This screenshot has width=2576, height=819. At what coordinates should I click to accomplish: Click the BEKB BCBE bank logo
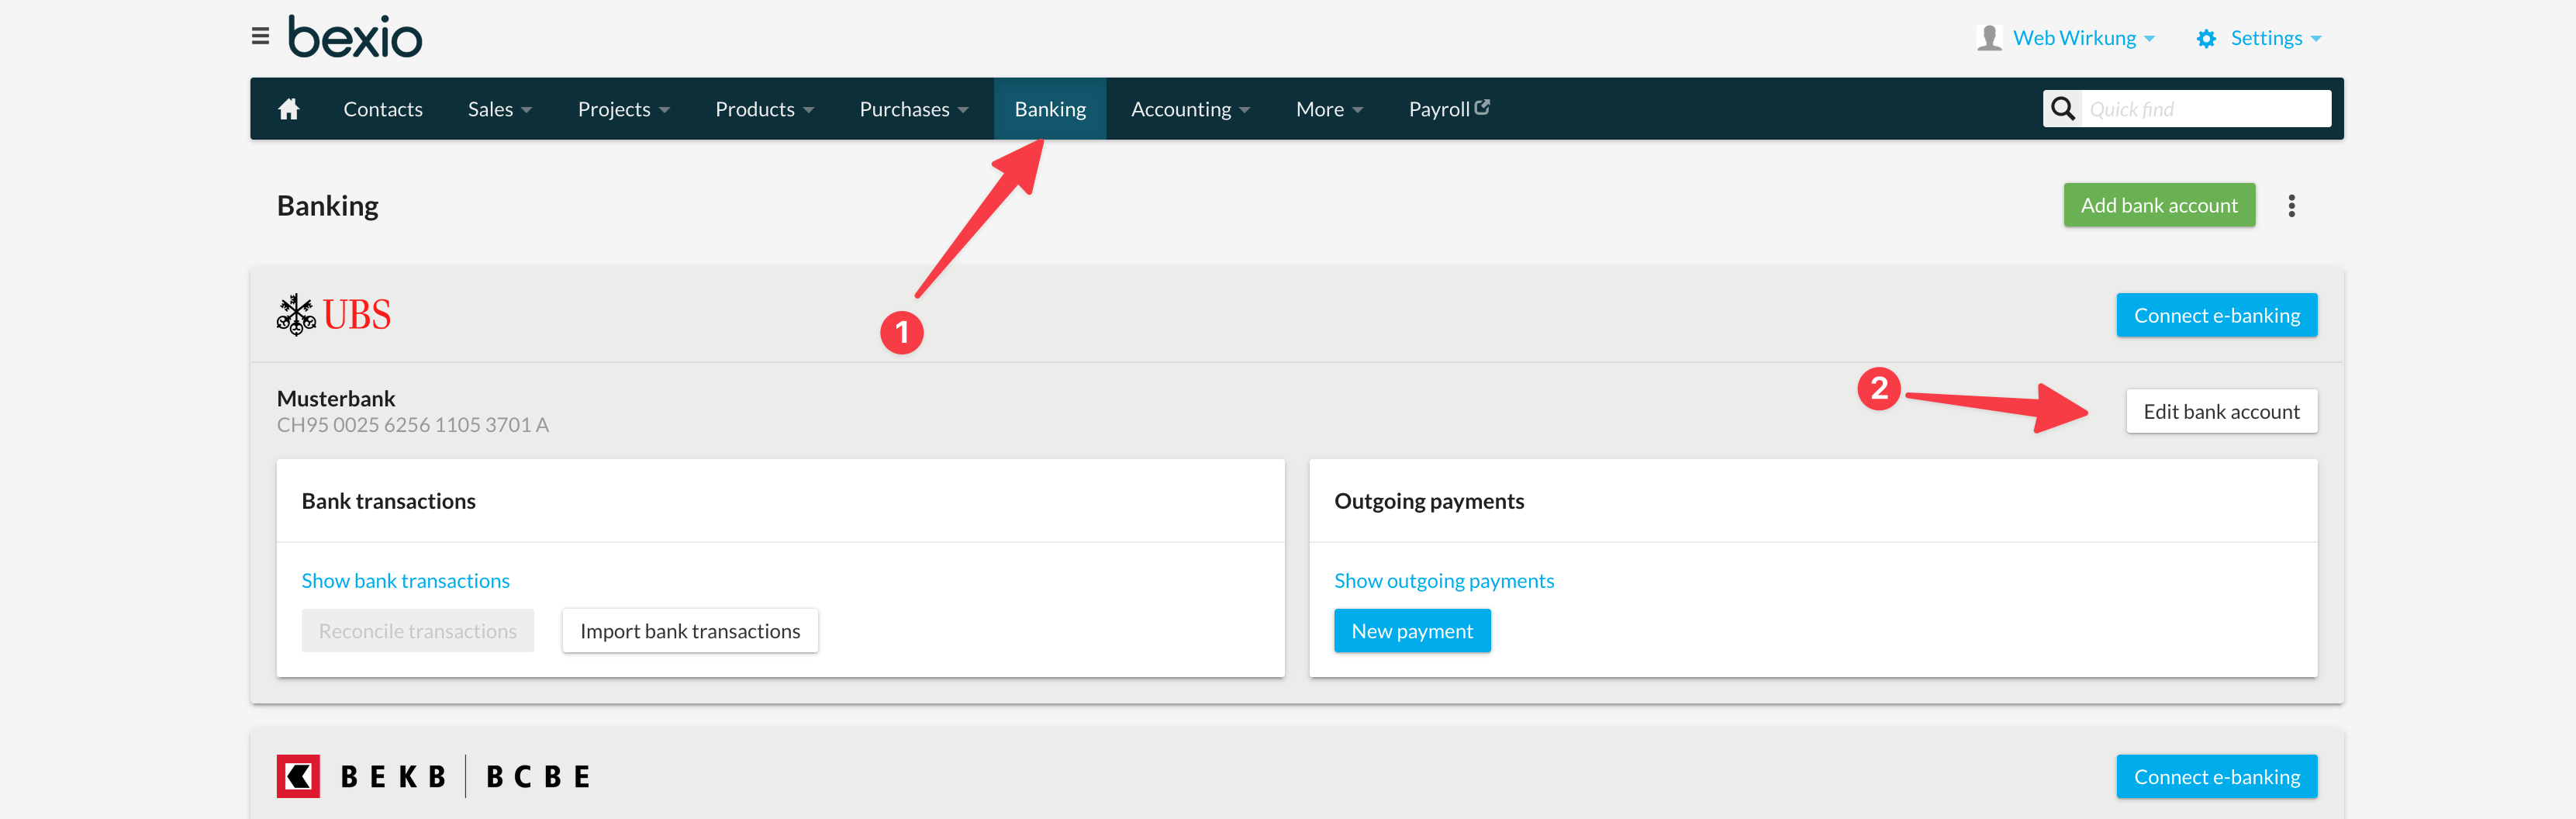tap(435, 776)
